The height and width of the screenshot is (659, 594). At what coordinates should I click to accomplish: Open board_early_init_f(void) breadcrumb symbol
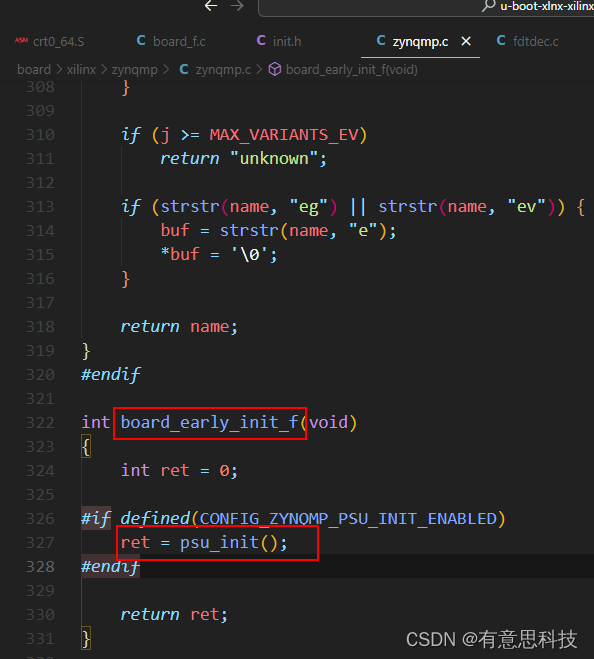pyautogui.click(x=351, y=70)
